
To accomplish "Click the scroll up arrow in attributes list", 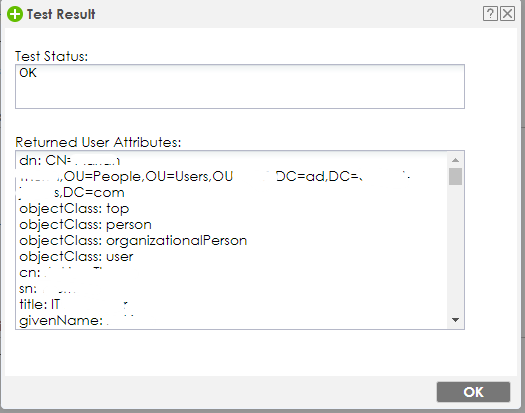I will (x=455, y=160).
